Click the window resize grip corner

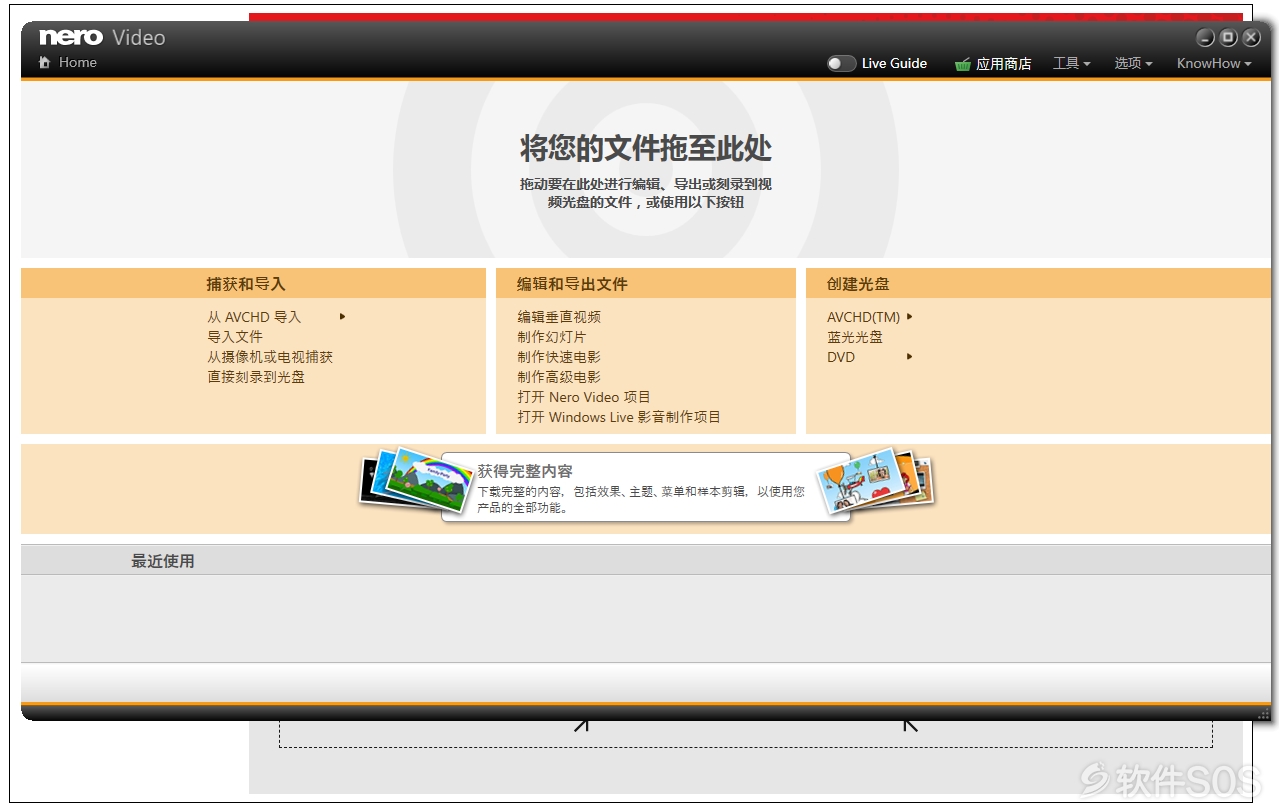(x=1263, y=714)
